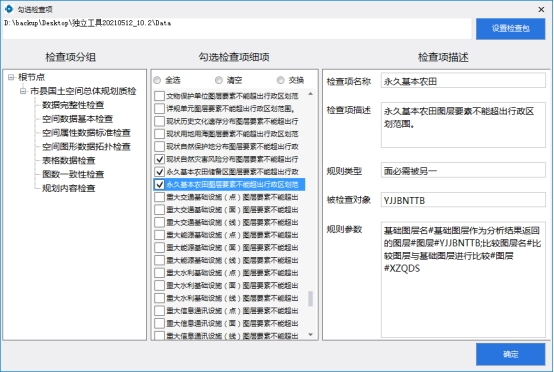Click the checklist scrollbar up arrow
This screenshot has width=554, height=372.
click(311, 94)
